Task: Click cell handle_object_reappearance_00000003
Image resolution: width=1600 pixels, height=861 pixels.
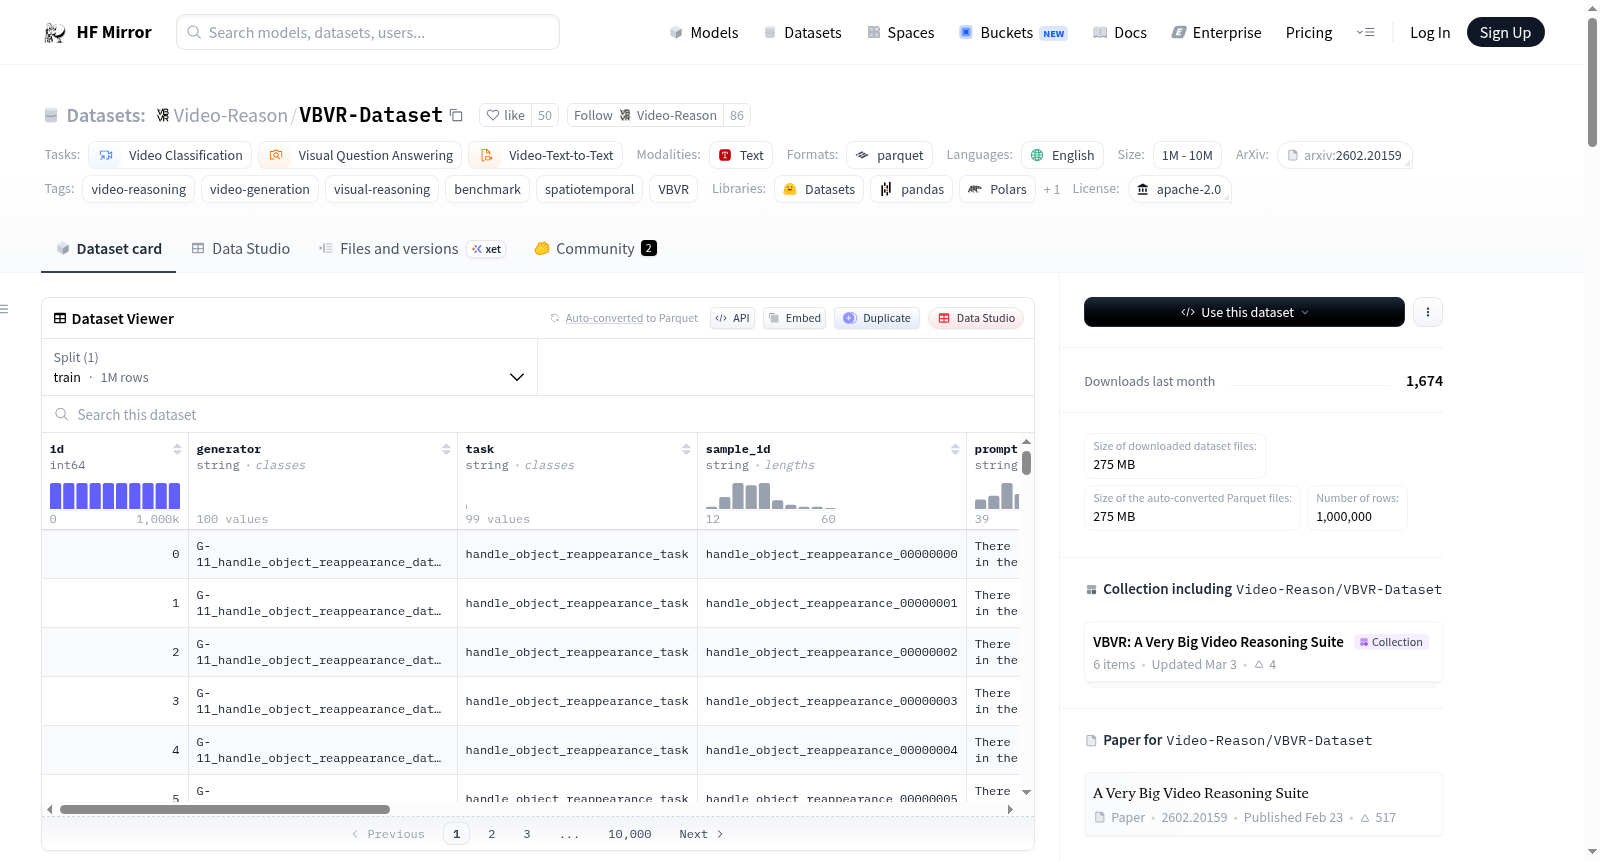Action: pos(831,701)
